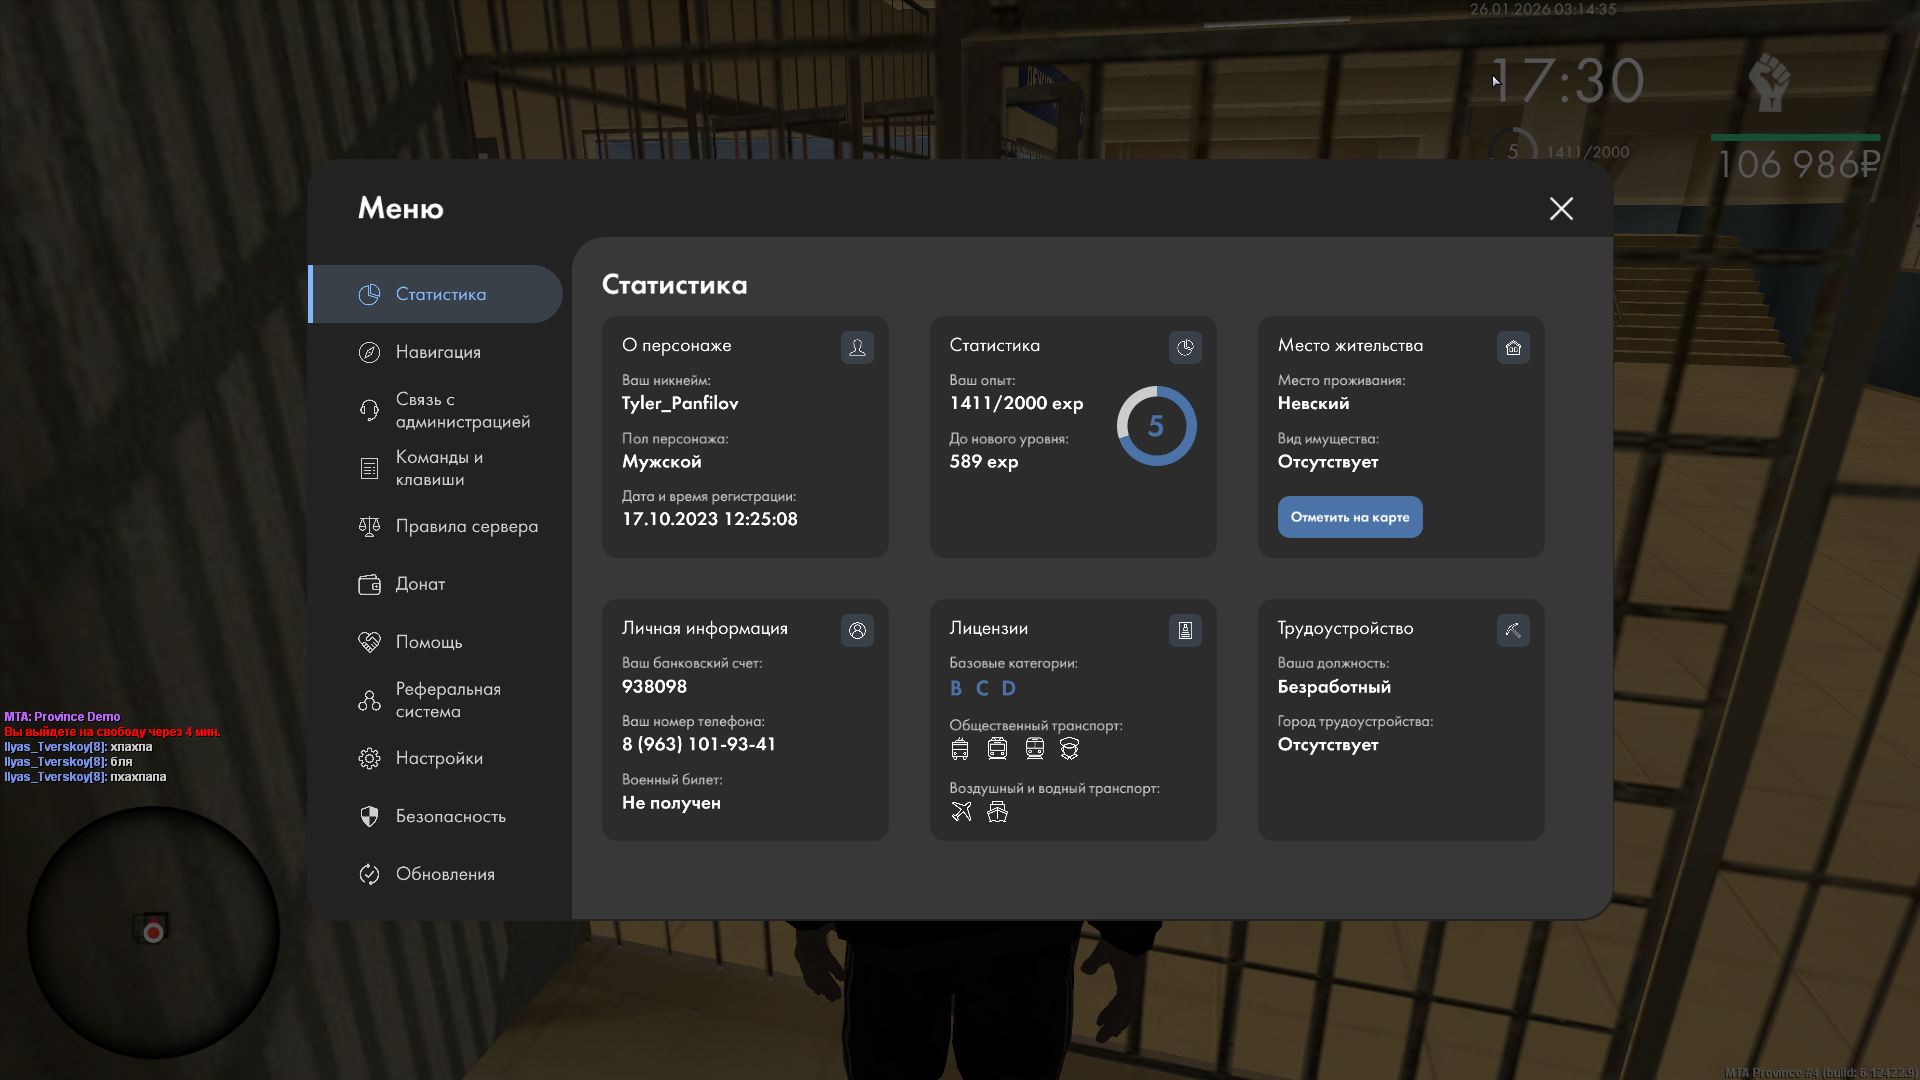Click the circular minimap radar

pyautogui.click(x=153, y=932)
